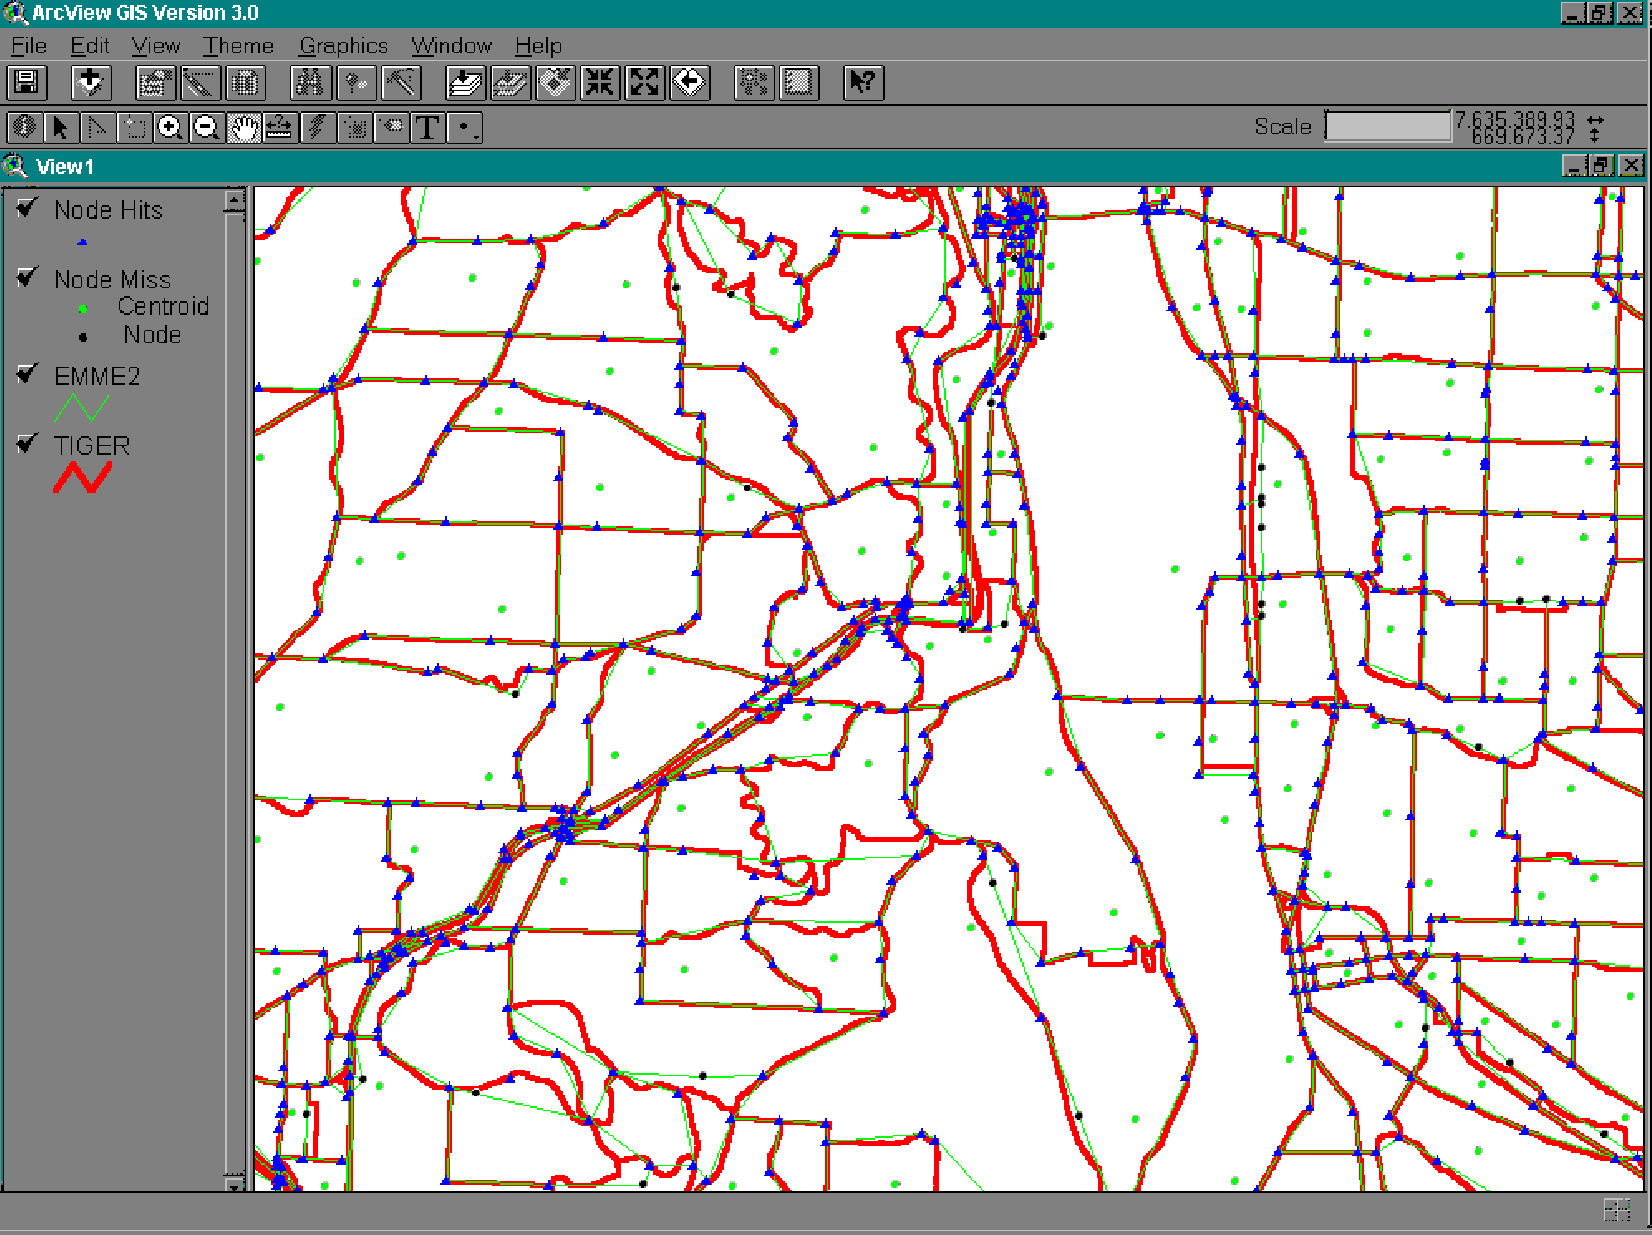Click the Centroid legend label
Image resolution: width=1652 pixels, height=1235 pixels.
coord(163,306)
